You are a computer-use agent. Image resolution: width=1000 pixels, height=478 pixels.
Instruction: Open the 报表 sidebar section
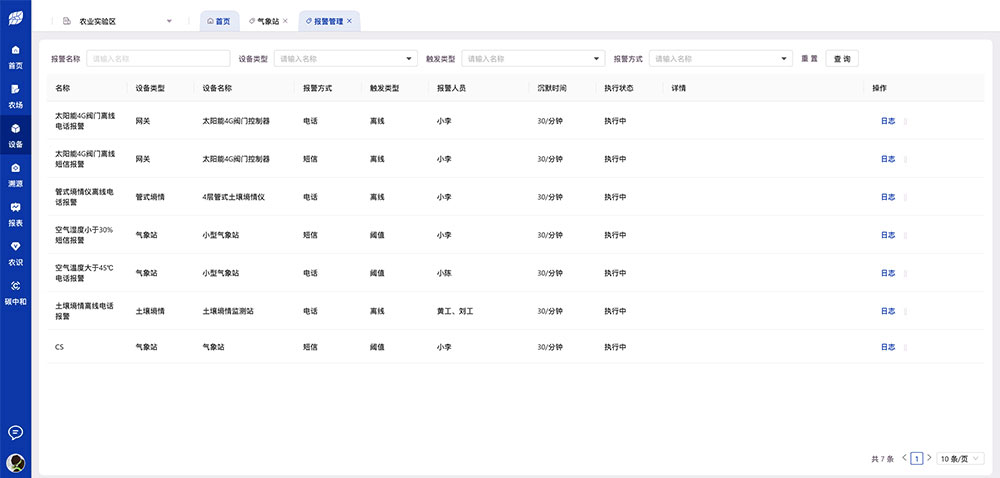[15, 213]
